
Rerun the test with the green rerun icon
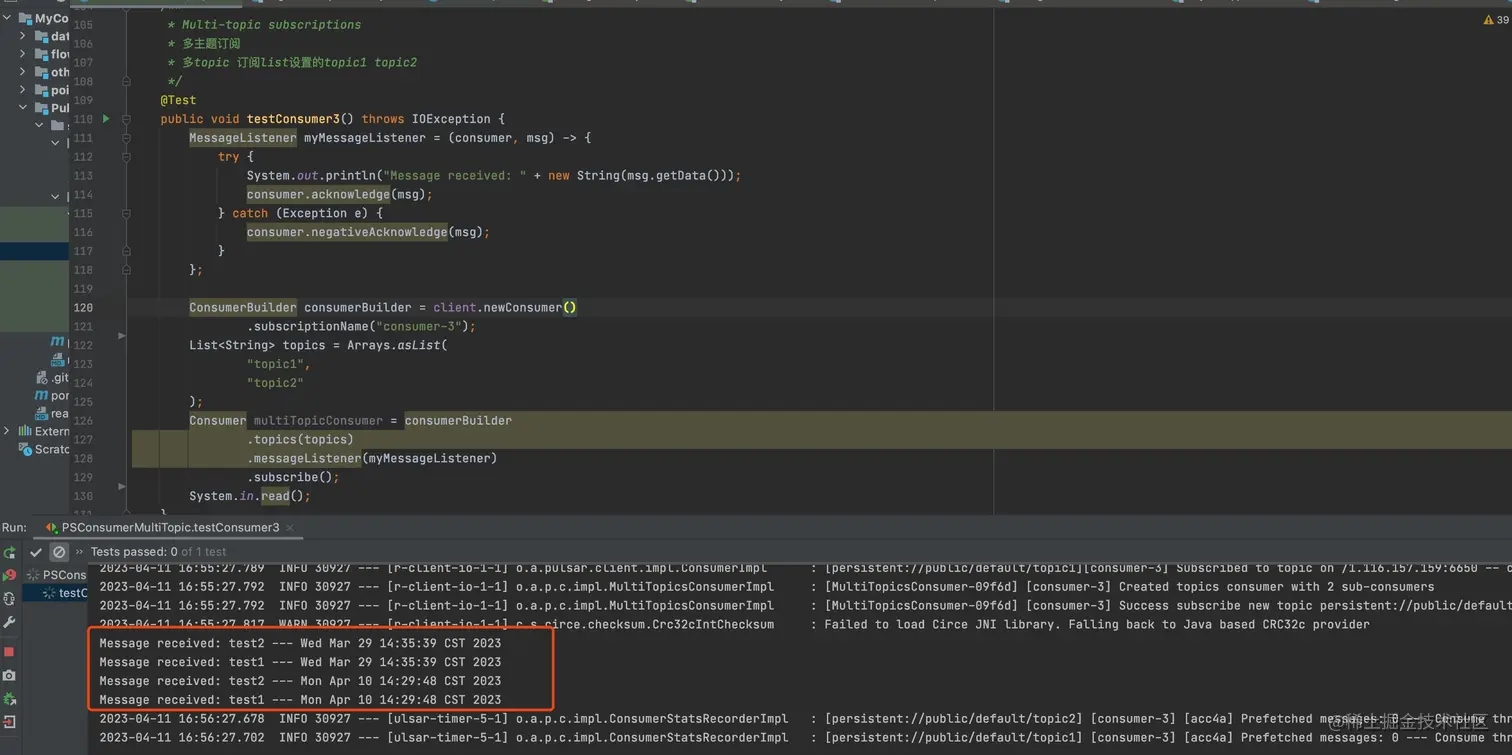tap(9, 552)
